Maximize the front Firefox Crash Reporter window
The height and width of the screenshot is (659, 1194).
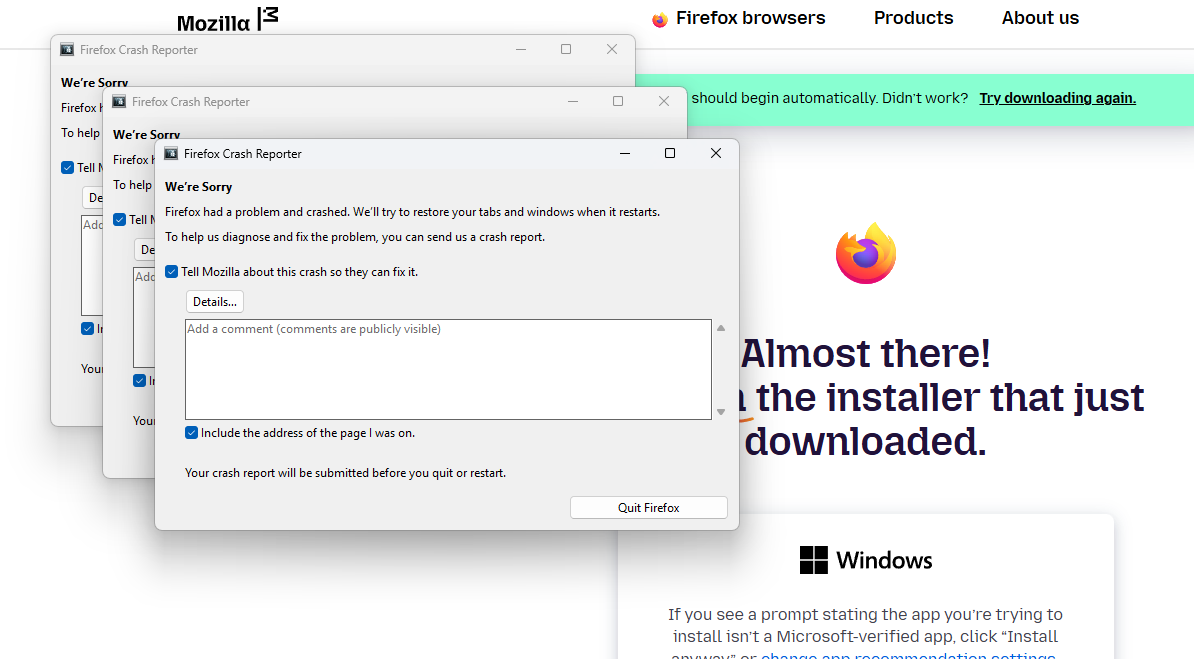coord(670,153)
